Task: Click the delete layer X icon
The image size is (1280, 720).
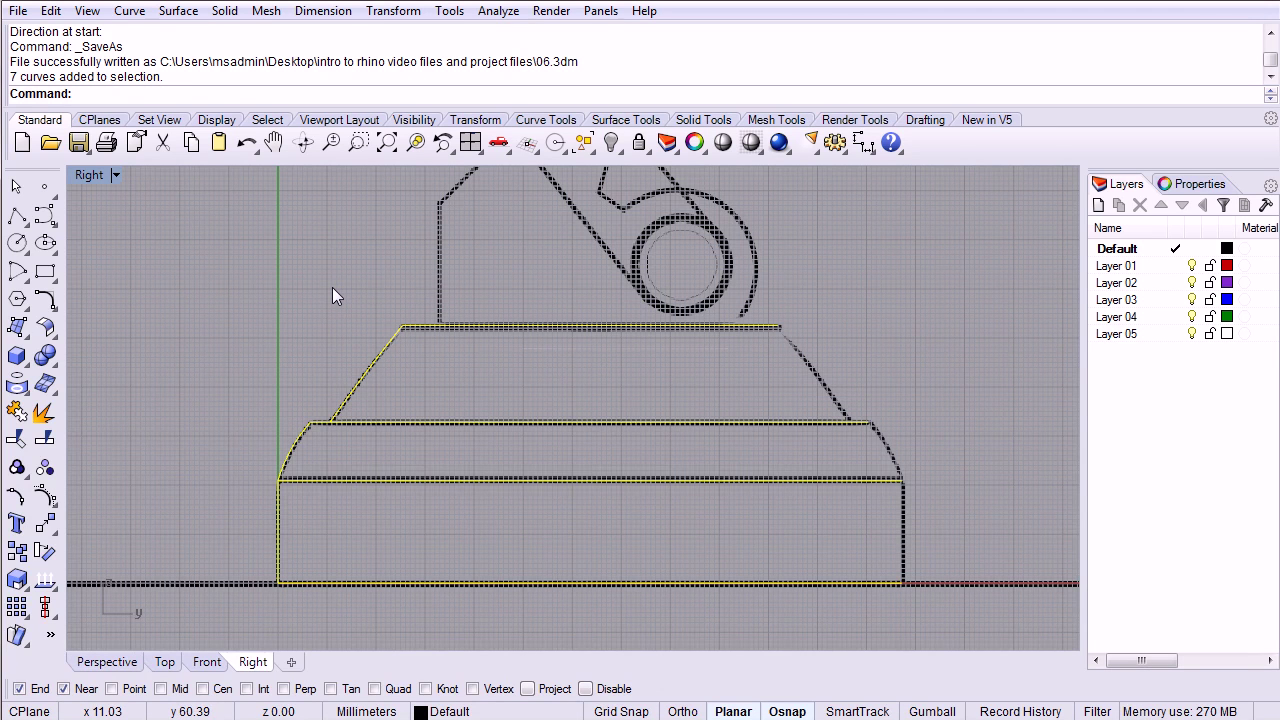Action: (x=1140, y=205)
